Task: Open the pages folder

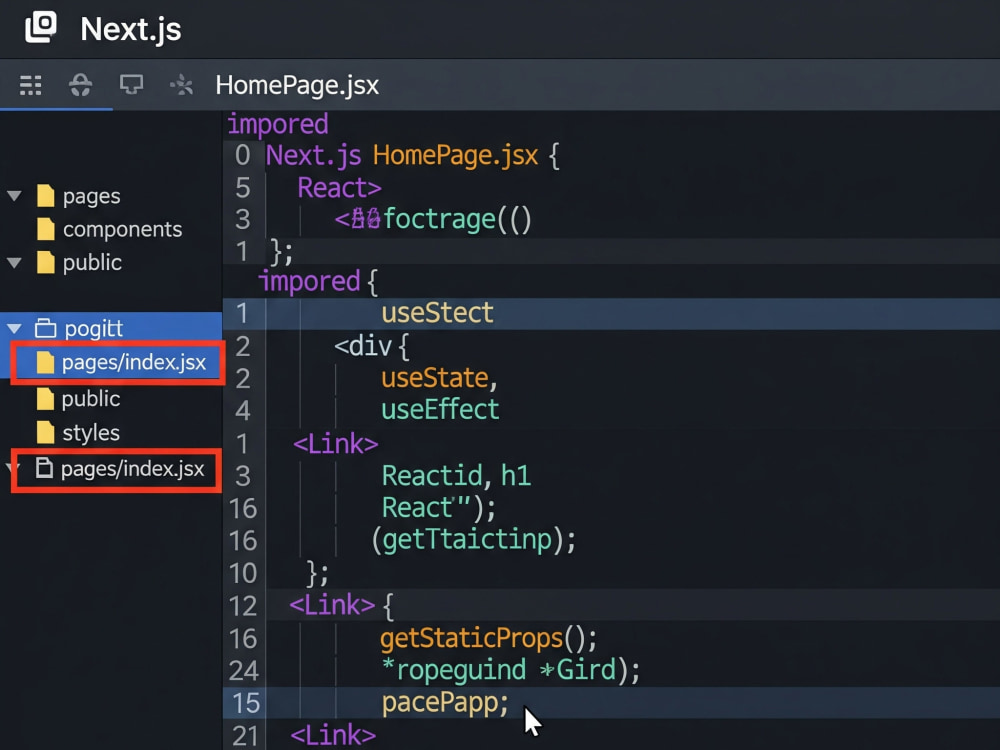Action: point(91,196)
